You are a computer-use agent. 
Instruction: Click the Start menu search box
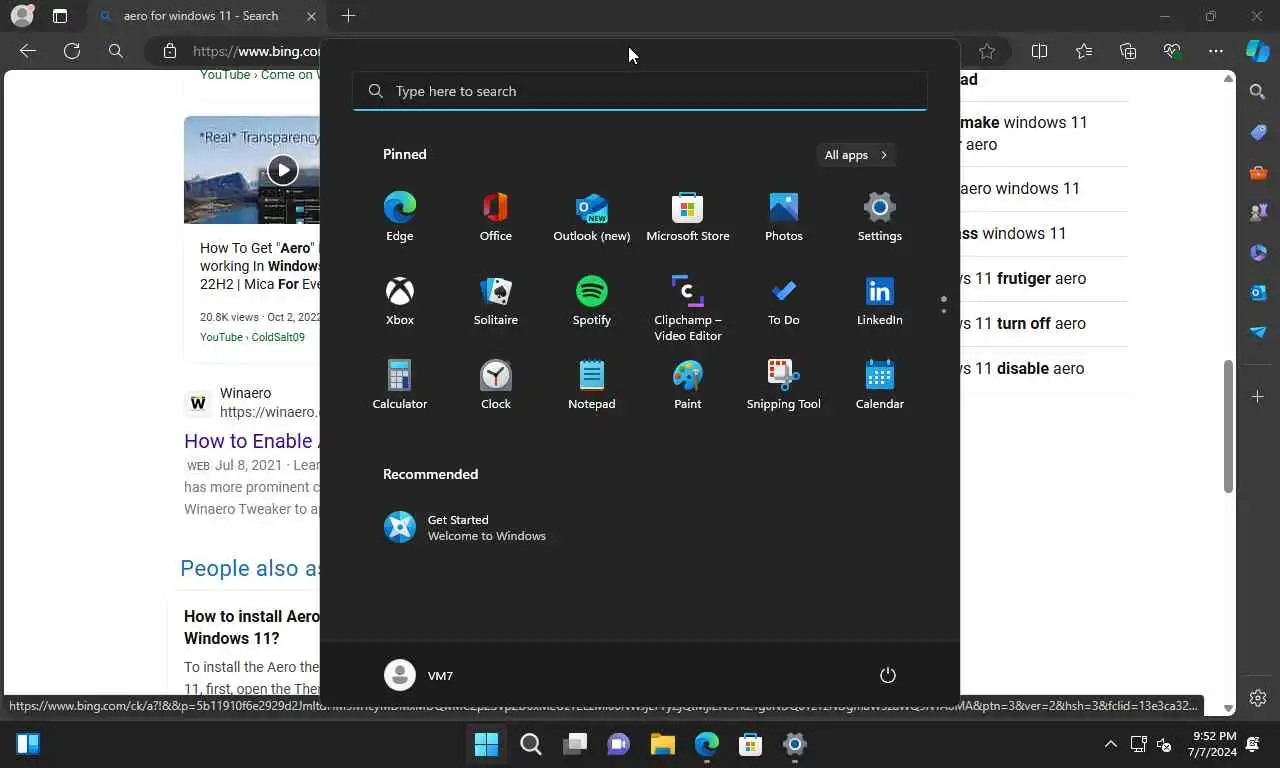point(640,91)
